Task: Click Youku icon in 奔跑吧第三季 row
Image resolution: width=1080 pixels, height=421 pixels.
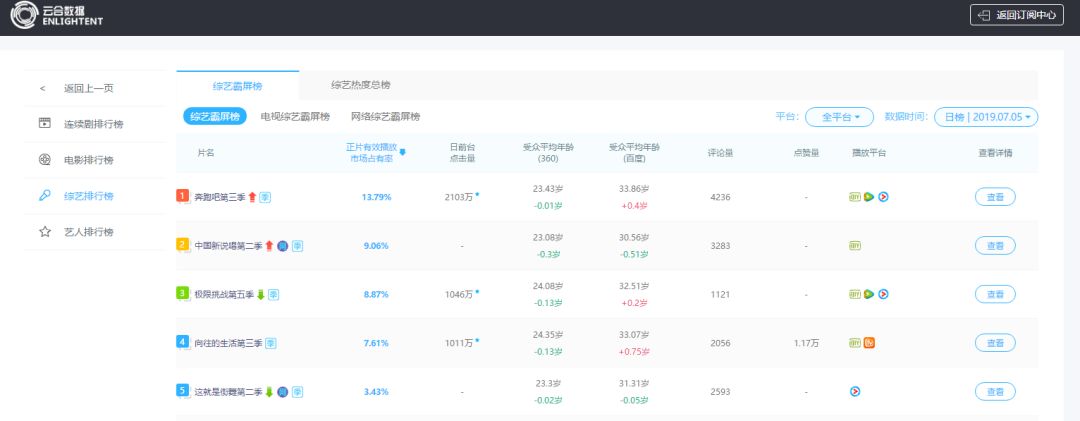Action: (x=883, y=197)
